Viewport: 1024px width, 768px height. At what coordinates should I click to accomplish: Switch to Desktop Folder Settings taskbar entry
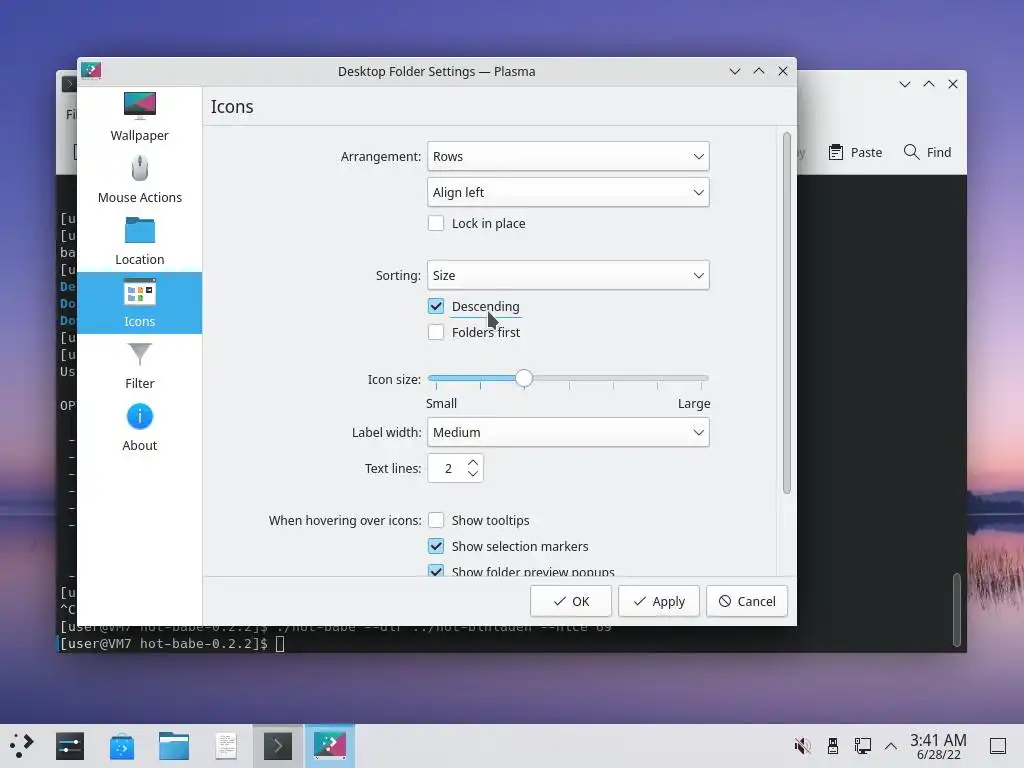click(x=330, y=746)
